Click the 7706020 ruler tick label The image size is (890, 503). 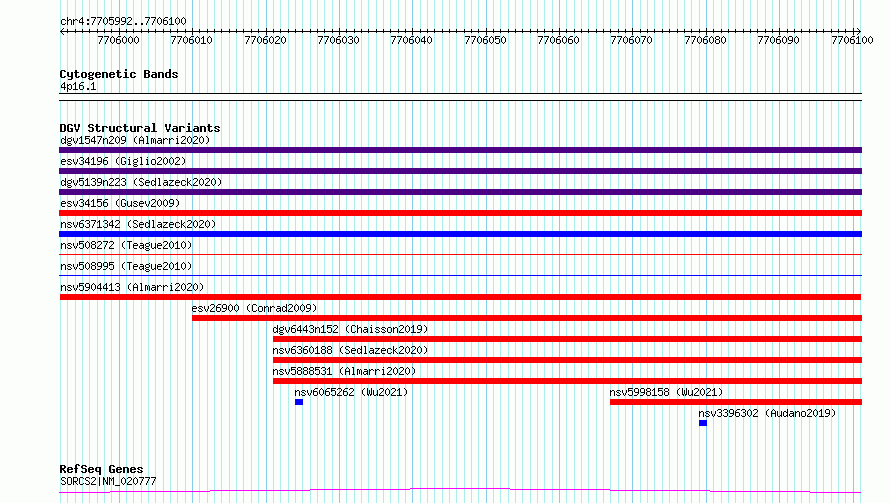click(x=265, y=40)
